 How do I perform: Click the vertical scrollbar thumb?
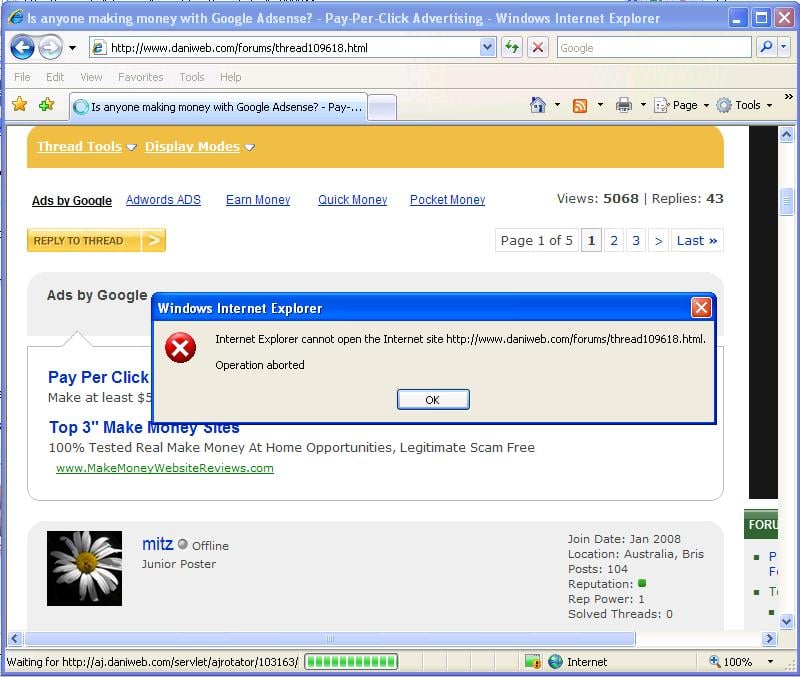tap(786, 202)
